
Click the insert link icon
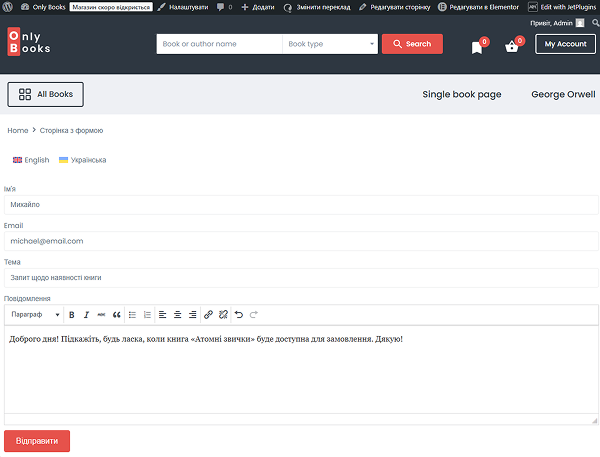point(208,315)
